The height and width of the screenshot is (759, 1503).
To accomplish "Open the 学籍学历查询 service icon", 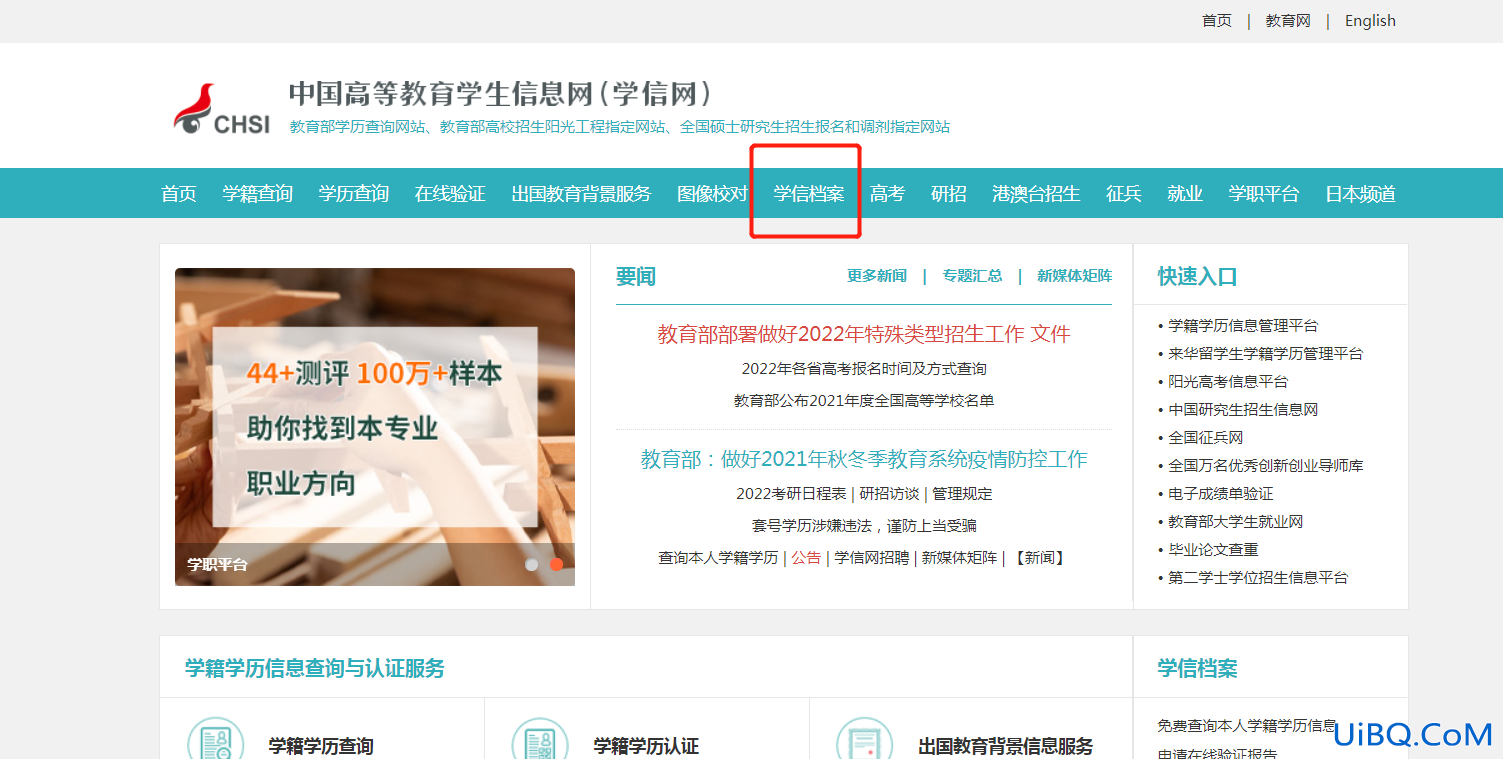I will [x=215, y=740].
